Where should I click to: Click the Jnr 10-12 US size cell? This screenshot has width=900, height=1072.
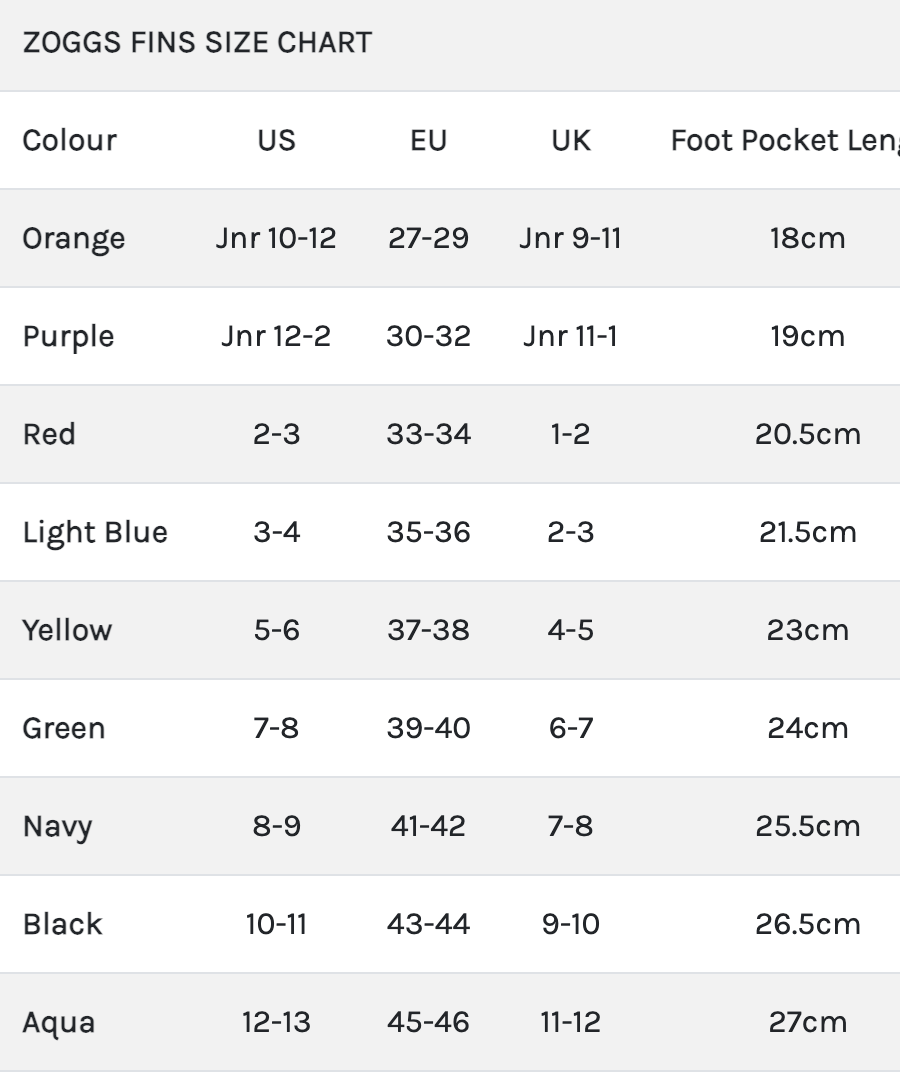pyautogui.click(x=276, y=238)
